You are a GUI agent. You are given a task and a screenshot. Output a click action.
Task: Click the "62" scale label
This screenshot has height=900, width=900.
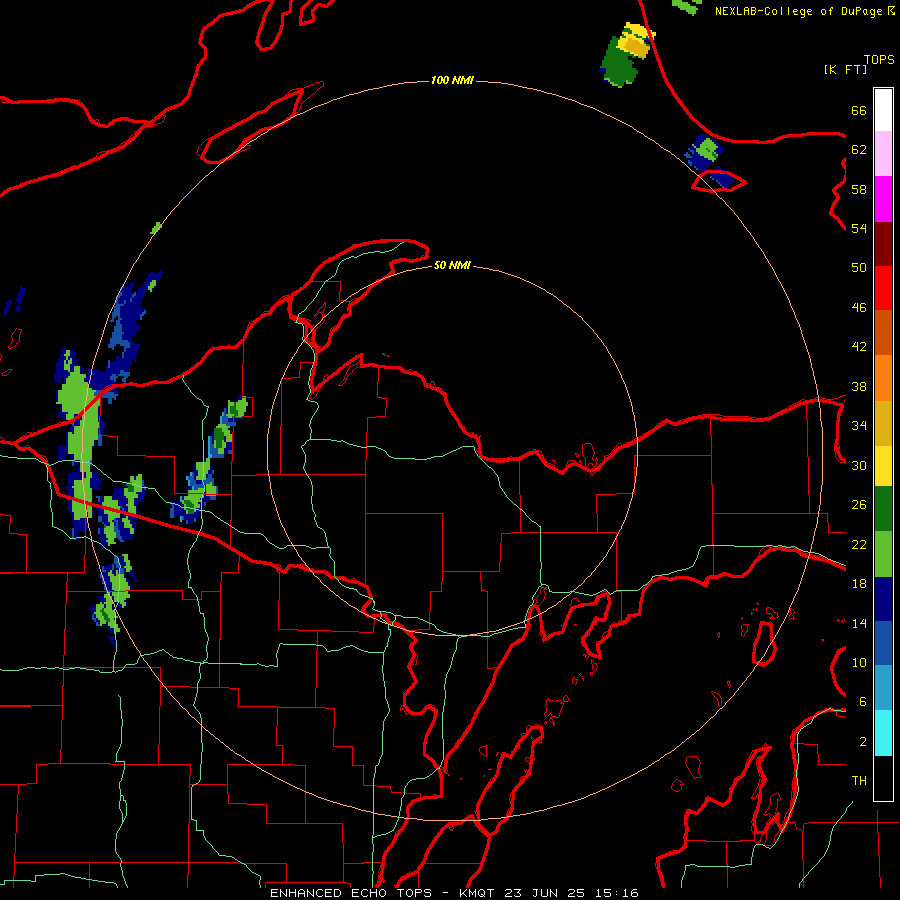(x=859, y=150)
